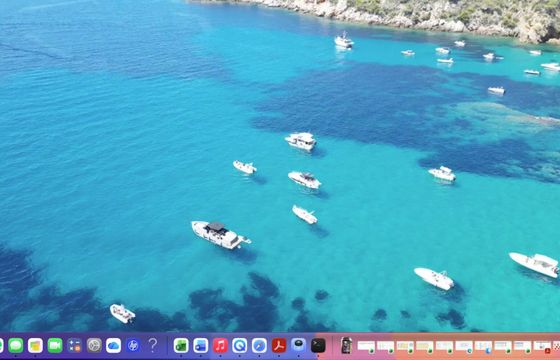Open Messages from the Dock
The image size is (560, 360).
(16, 345)
